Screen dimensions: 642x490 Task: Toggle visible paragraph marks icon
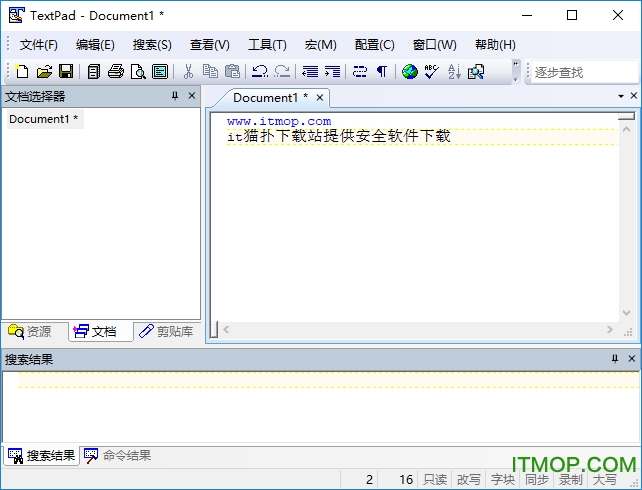click(x=382, y=72)
